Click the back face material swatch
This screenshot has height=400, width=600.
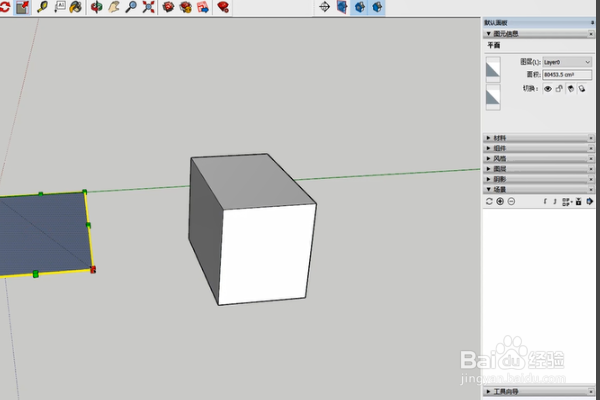(493, 97)
